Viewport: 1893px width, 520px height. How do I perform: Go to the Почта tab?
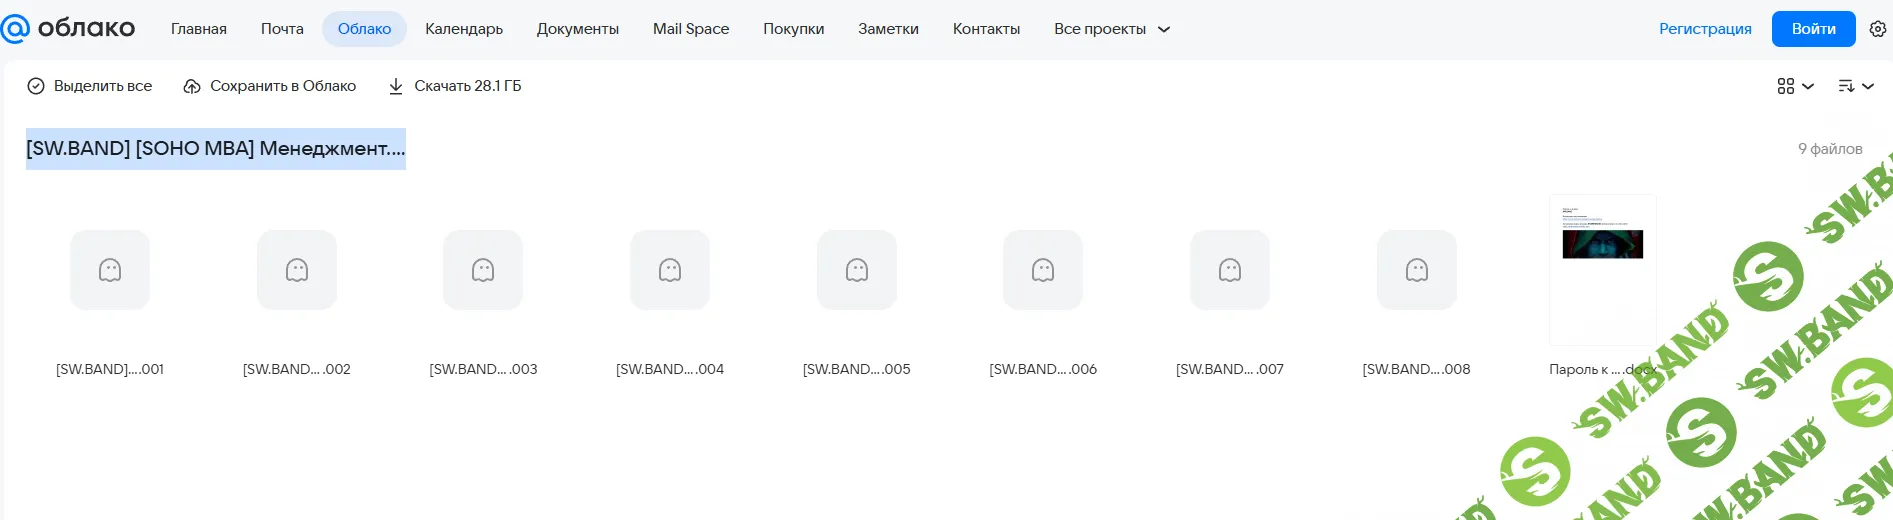282,29
